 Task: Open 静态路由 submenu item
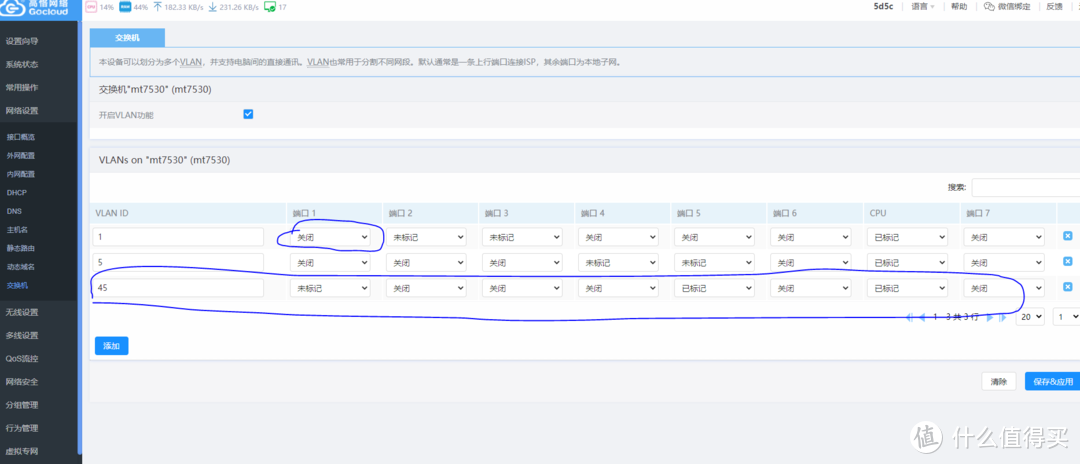21,248
